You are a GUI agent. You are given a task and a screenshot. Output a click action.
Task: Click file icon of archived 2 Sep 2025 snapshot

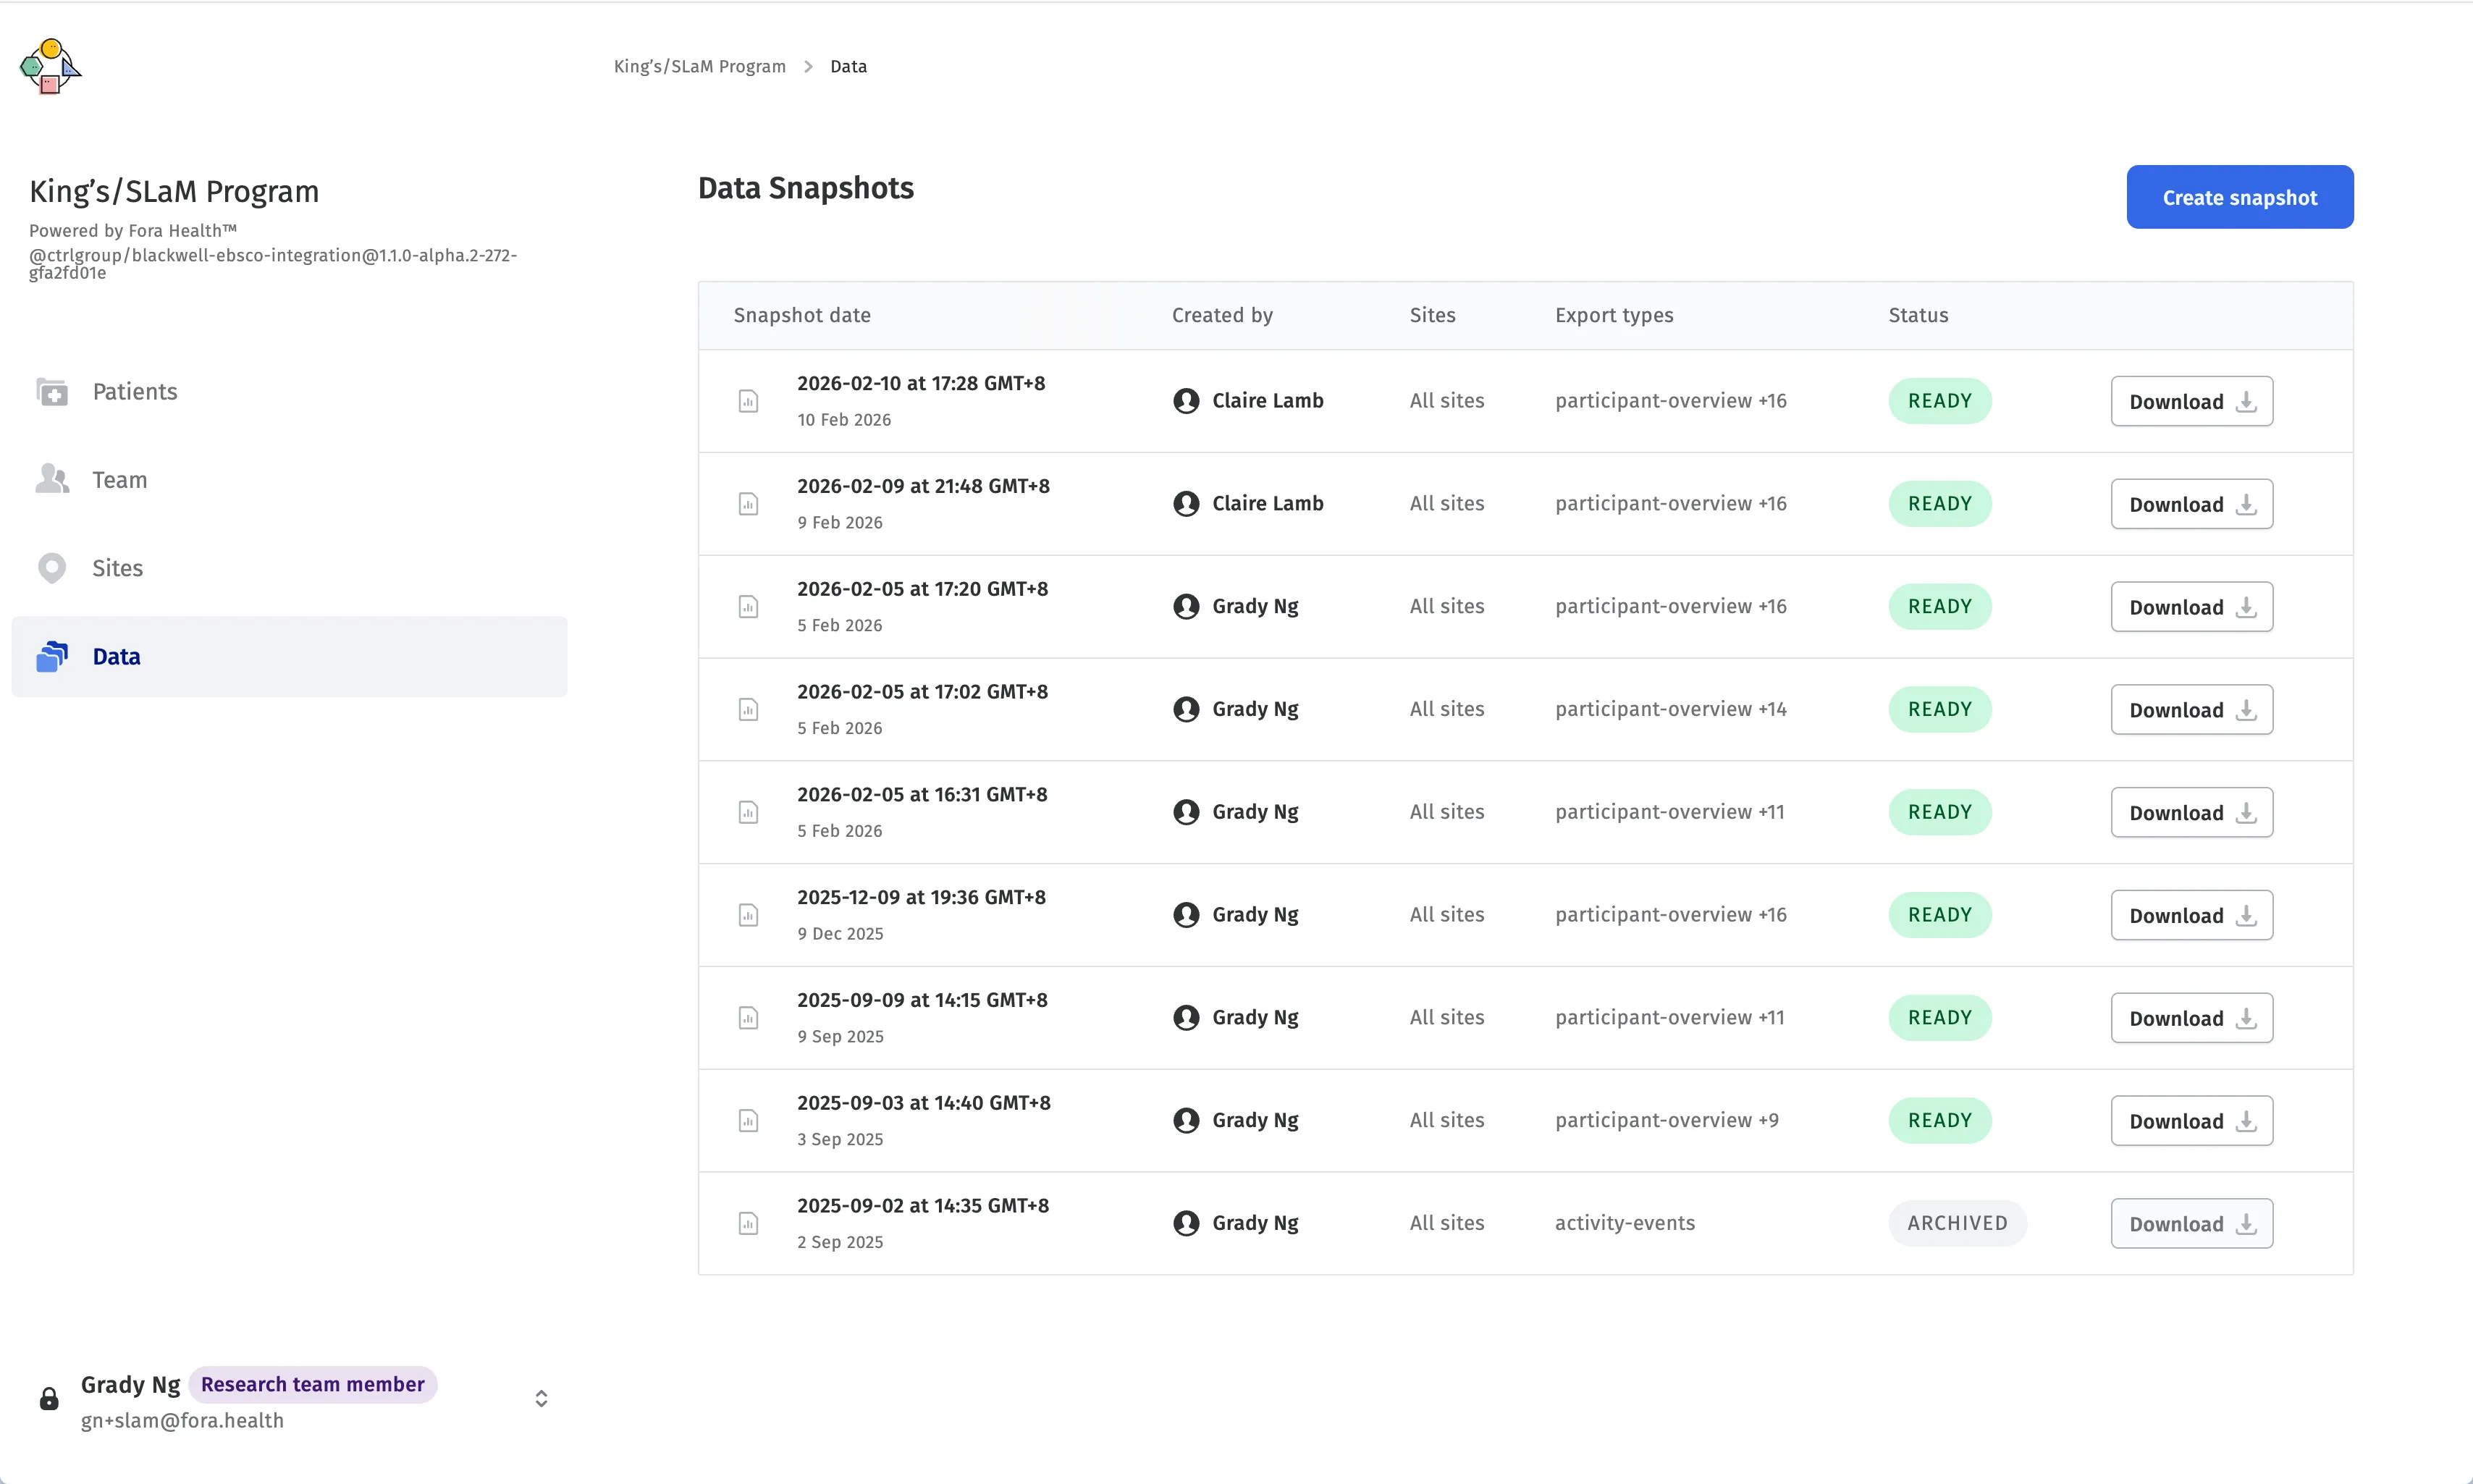tap(748, 1224)
